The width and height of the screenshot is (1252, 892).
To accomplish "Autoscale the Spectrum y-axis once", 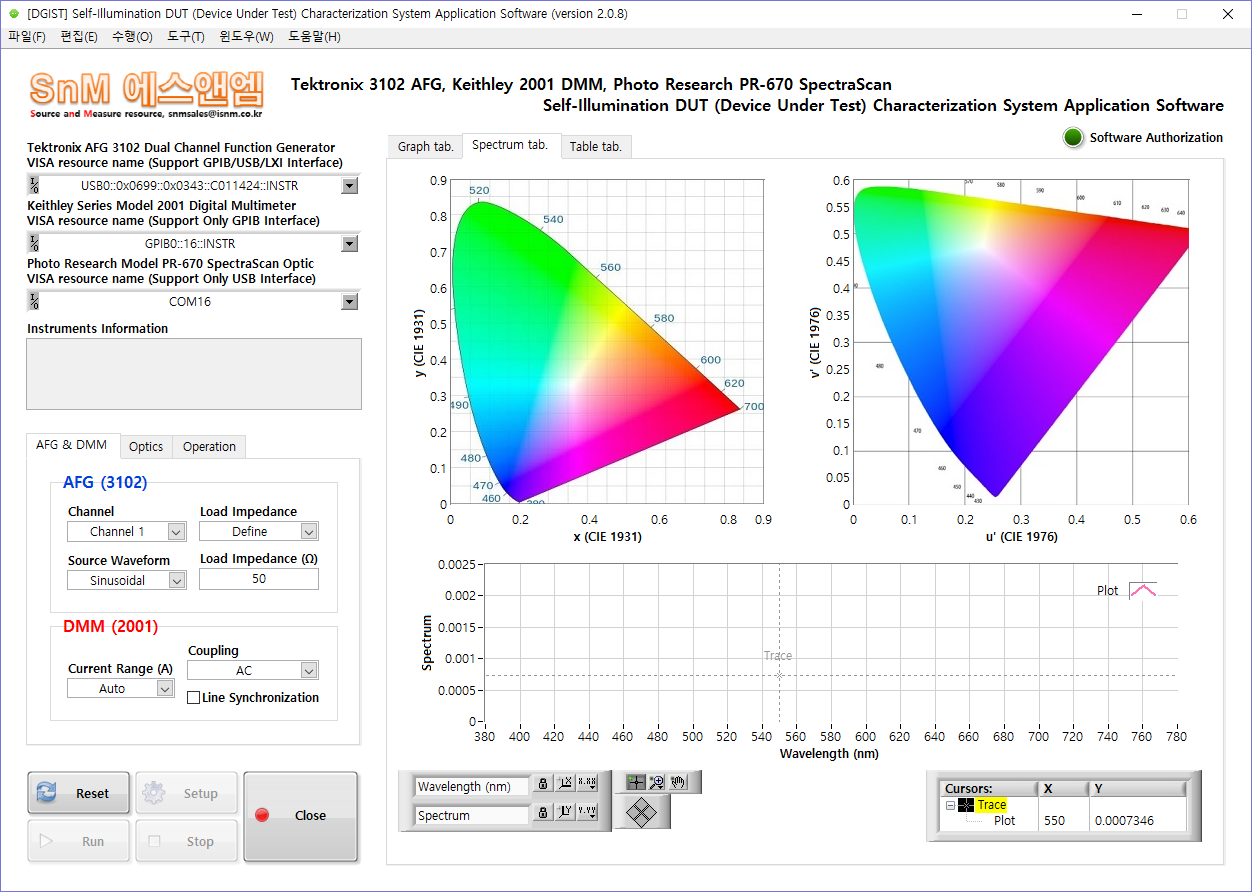I will click(x=565, y=813).
